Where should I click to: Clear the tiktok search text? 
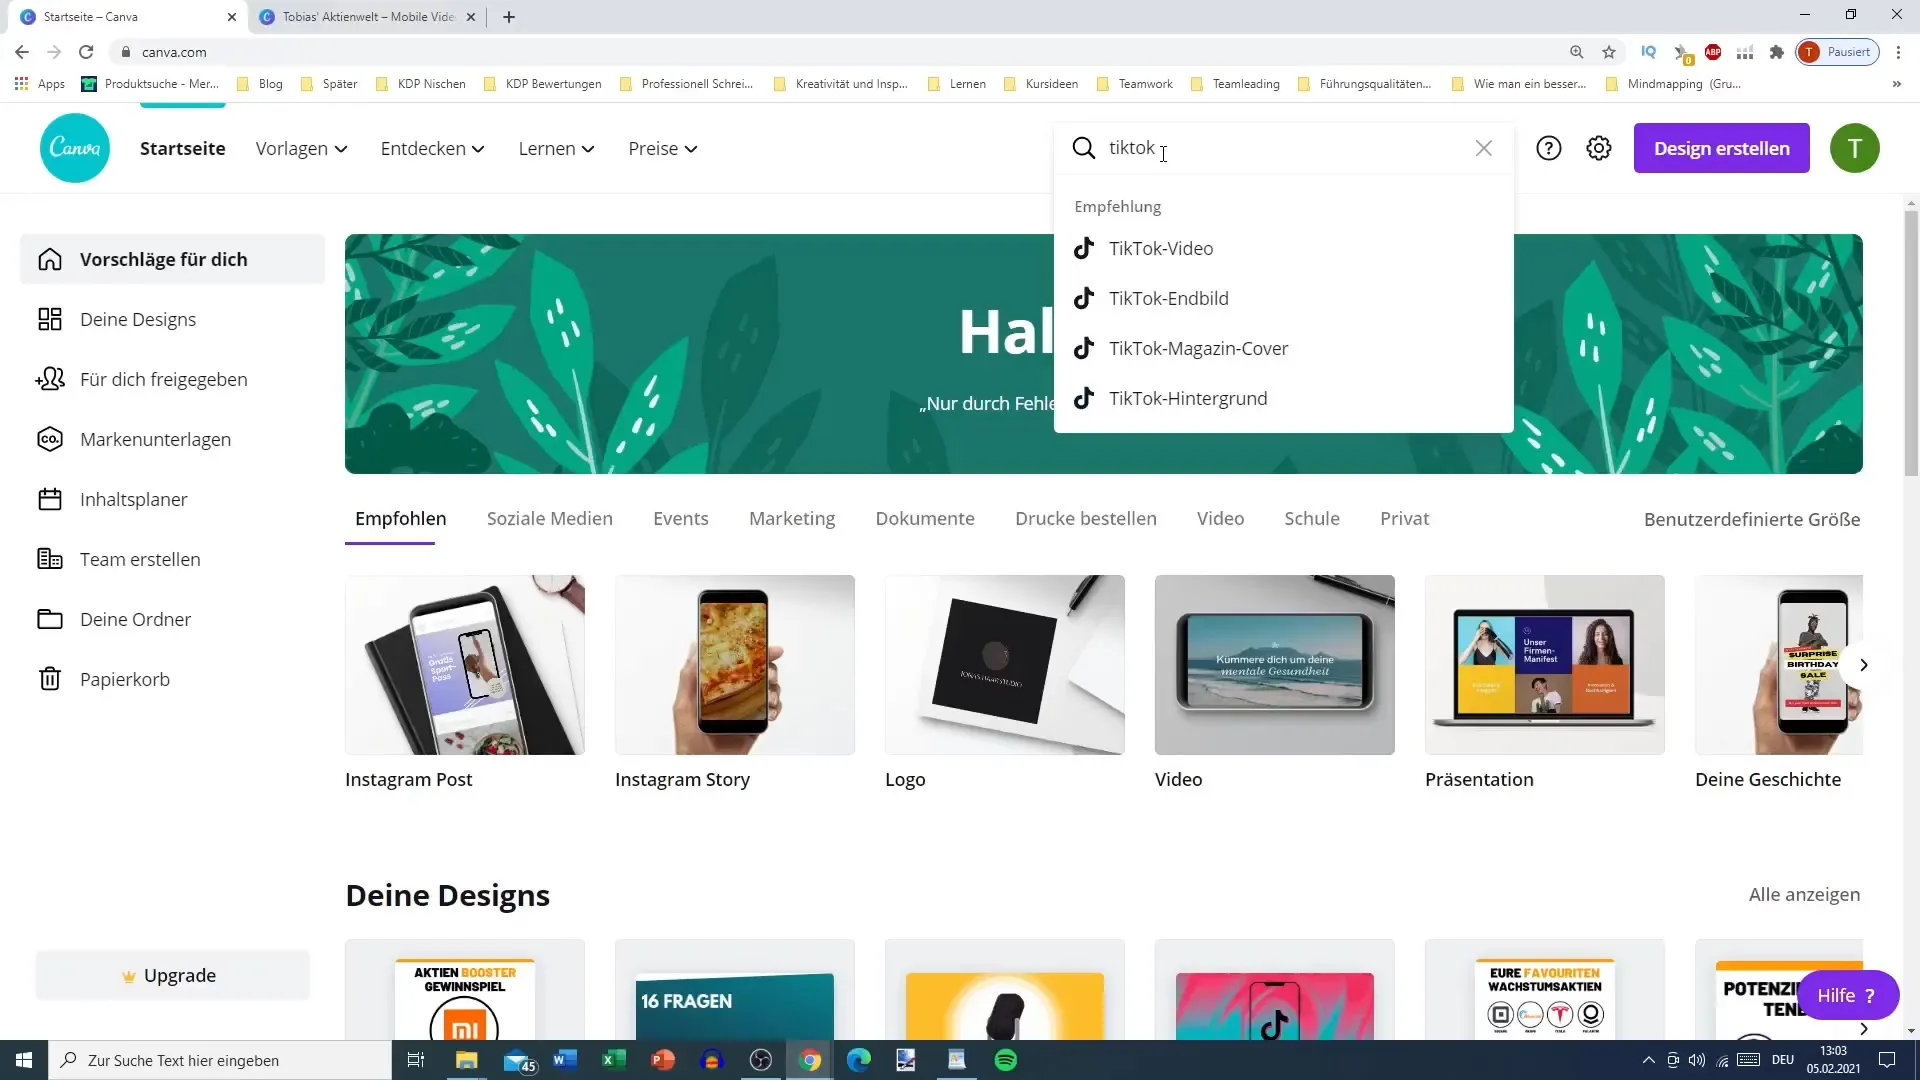click(1484, 148)
